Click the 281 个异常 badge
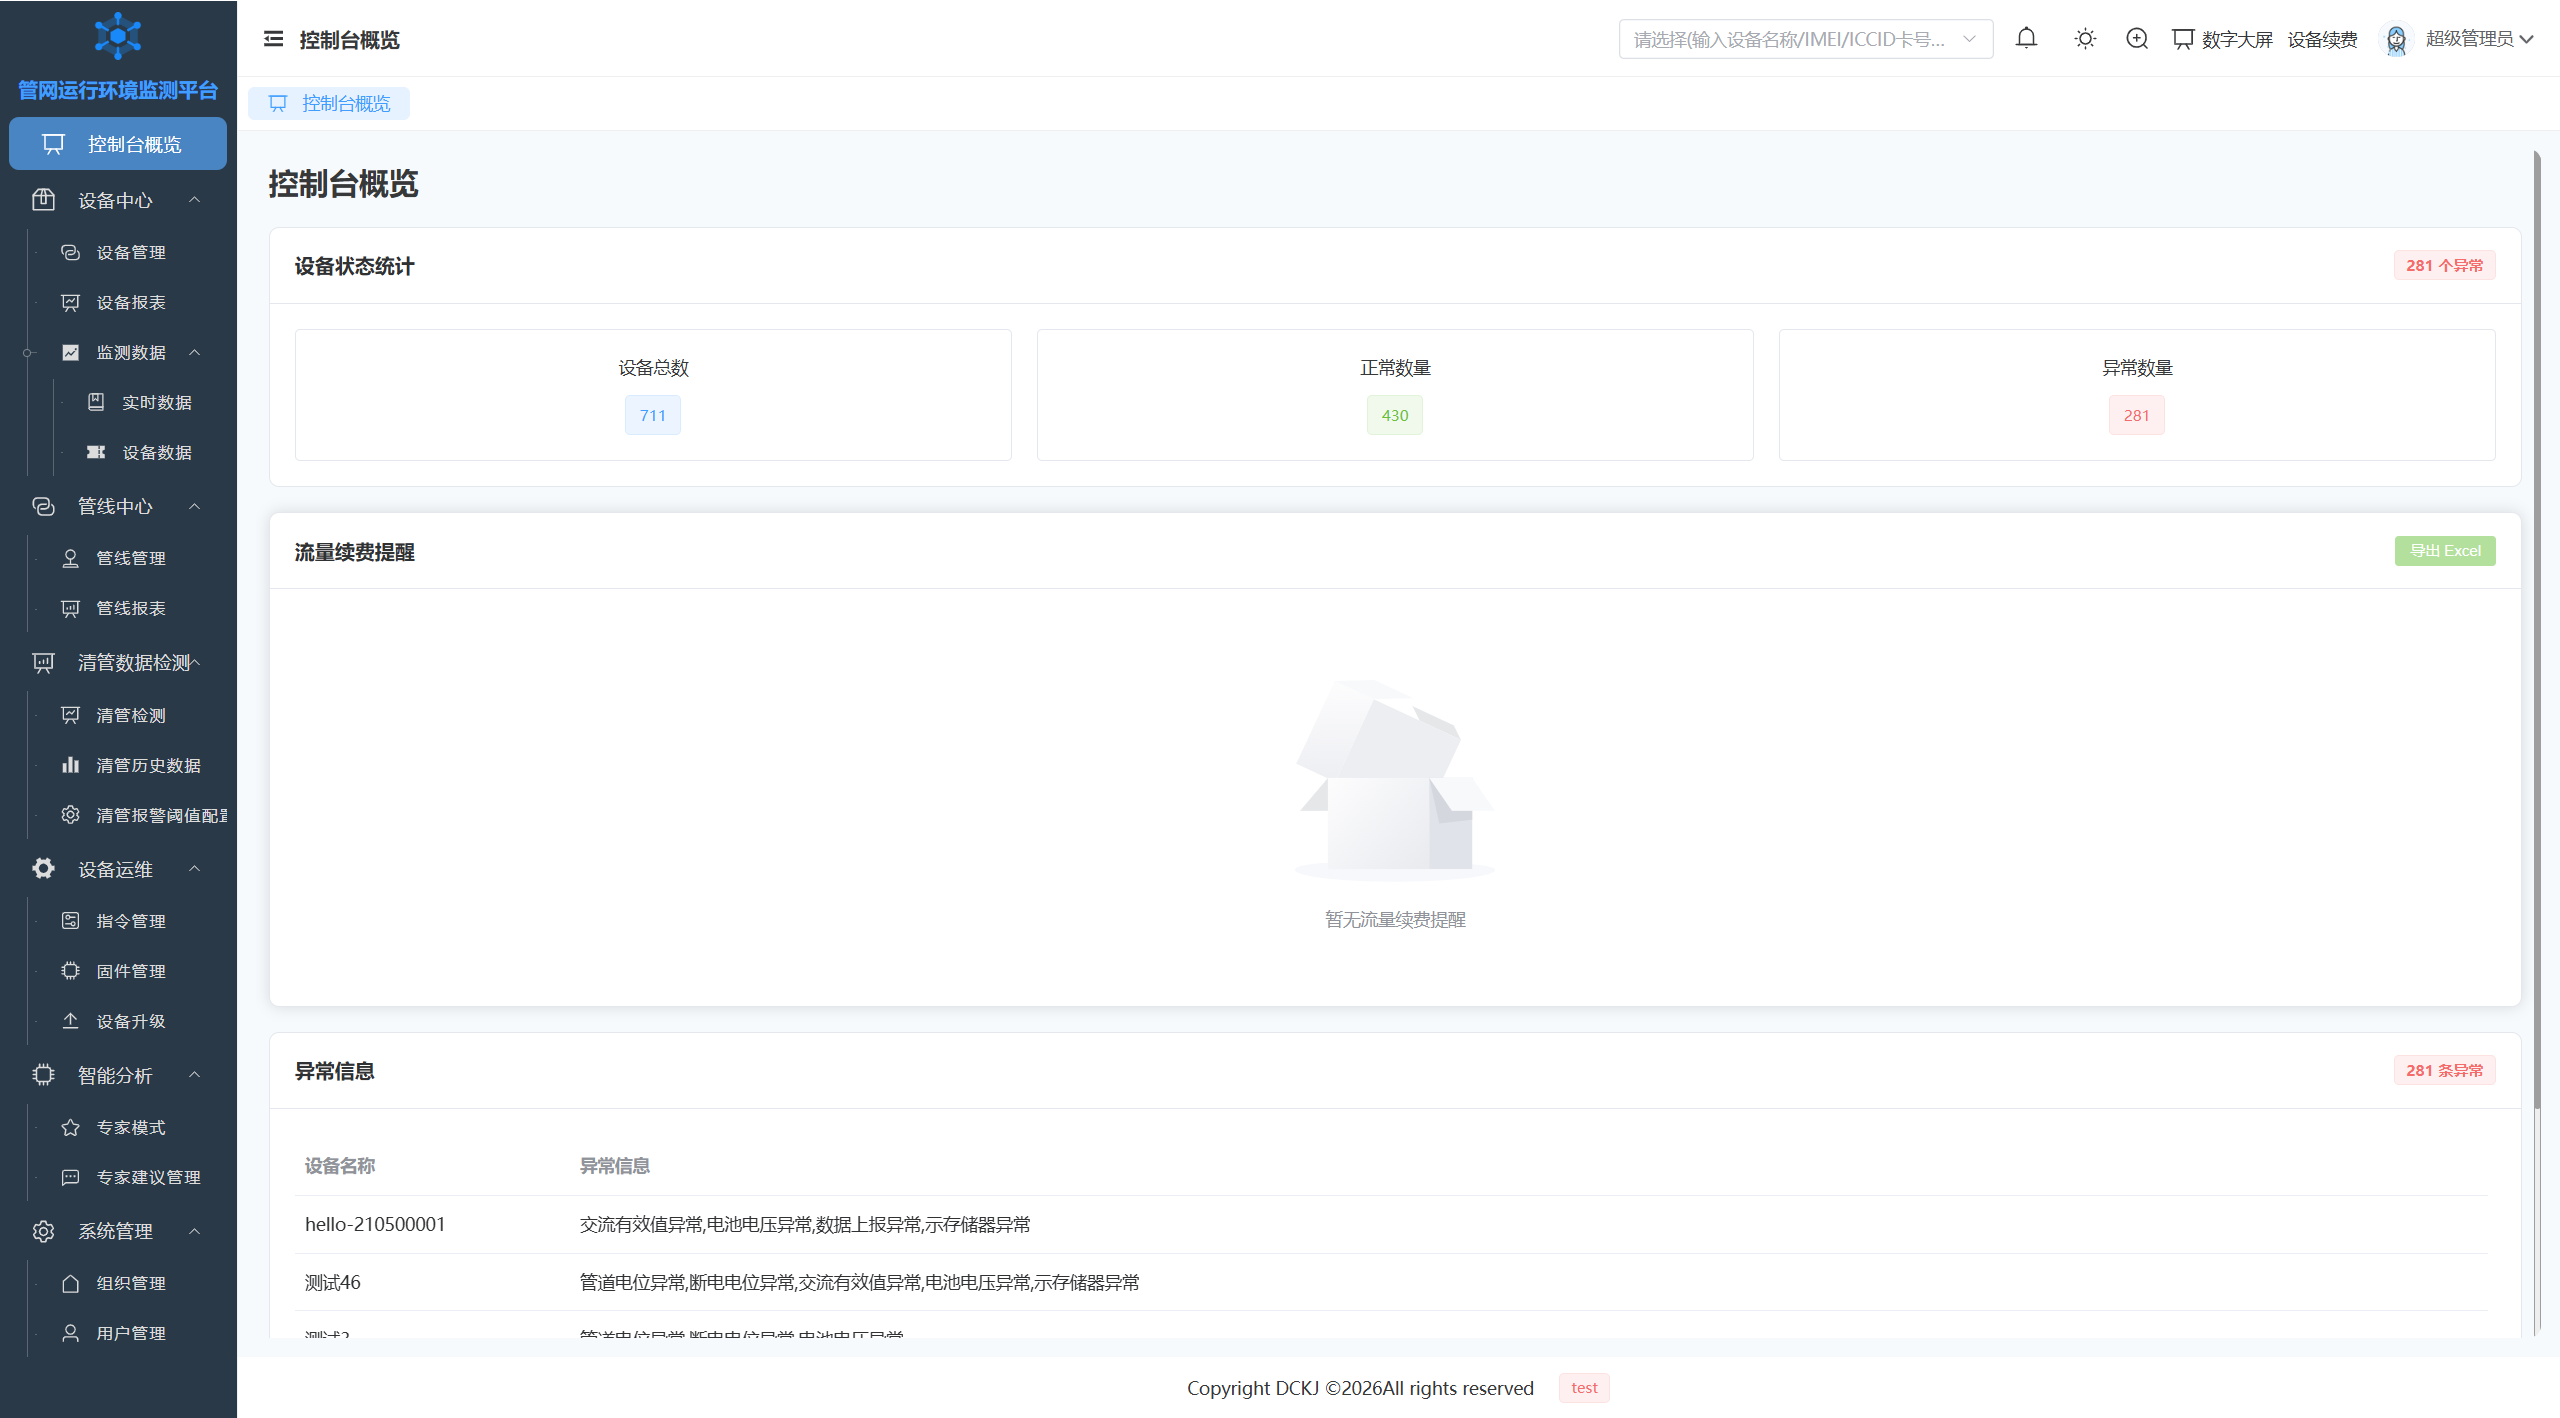 [2445, 265]
